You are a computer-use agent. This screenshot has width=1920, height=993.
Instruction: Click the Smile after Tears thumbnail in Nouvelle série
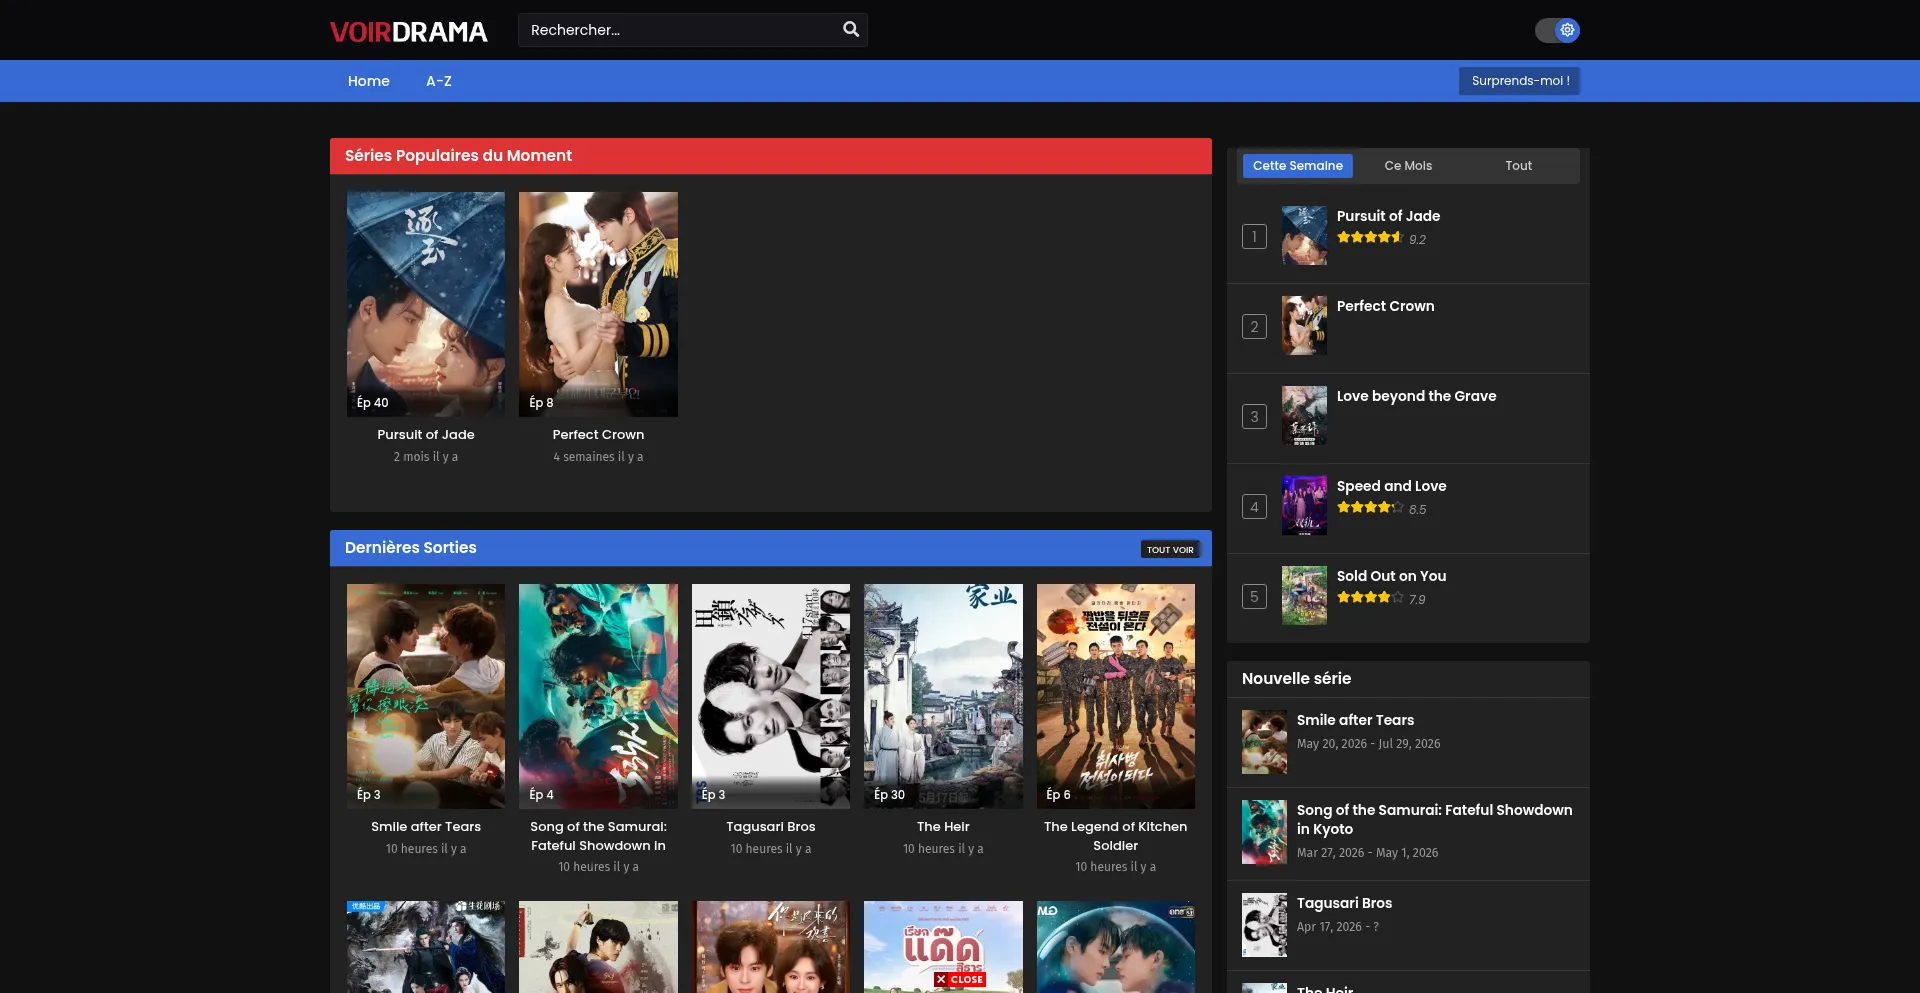1264,742
